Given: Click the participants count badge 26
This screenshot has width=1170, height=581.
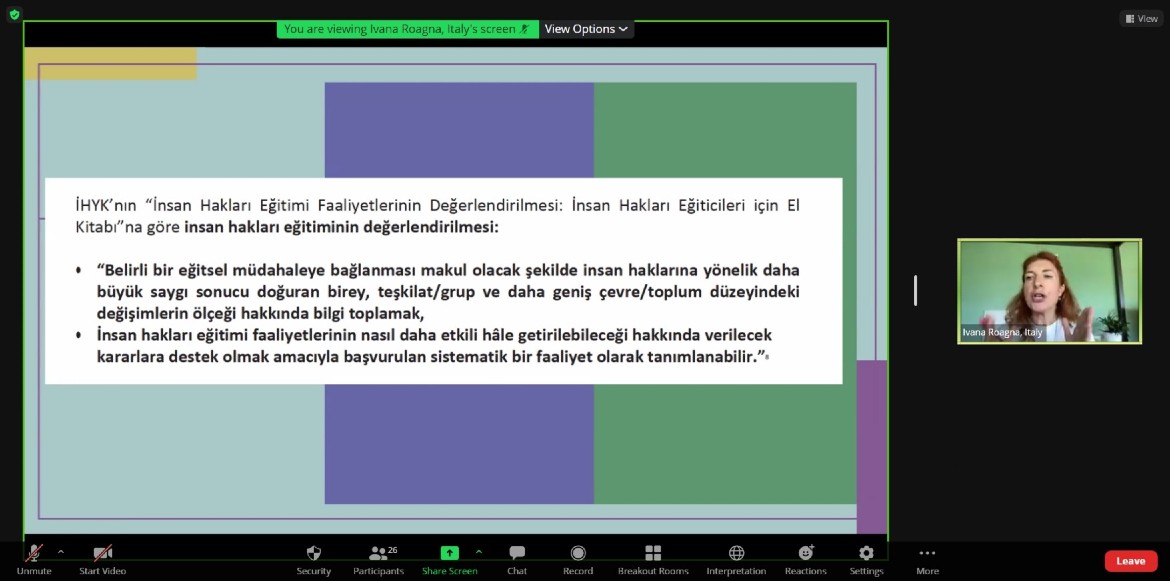Looking at the screenshot, I should pyautogui.click(x=392, y=550).
